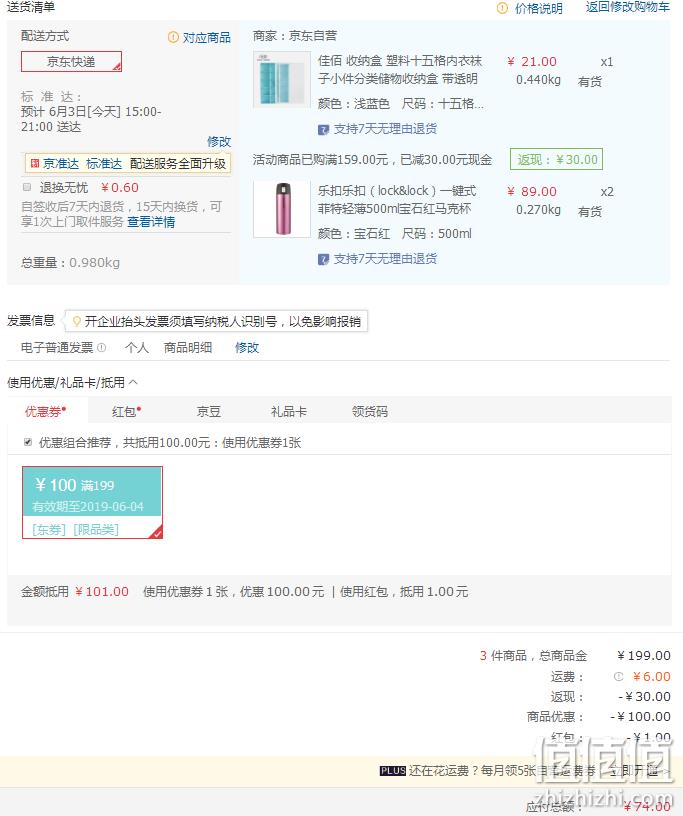Click 返回修改购物车 link
The width and height of the screenshot is (683, 816).
[628, 7]
